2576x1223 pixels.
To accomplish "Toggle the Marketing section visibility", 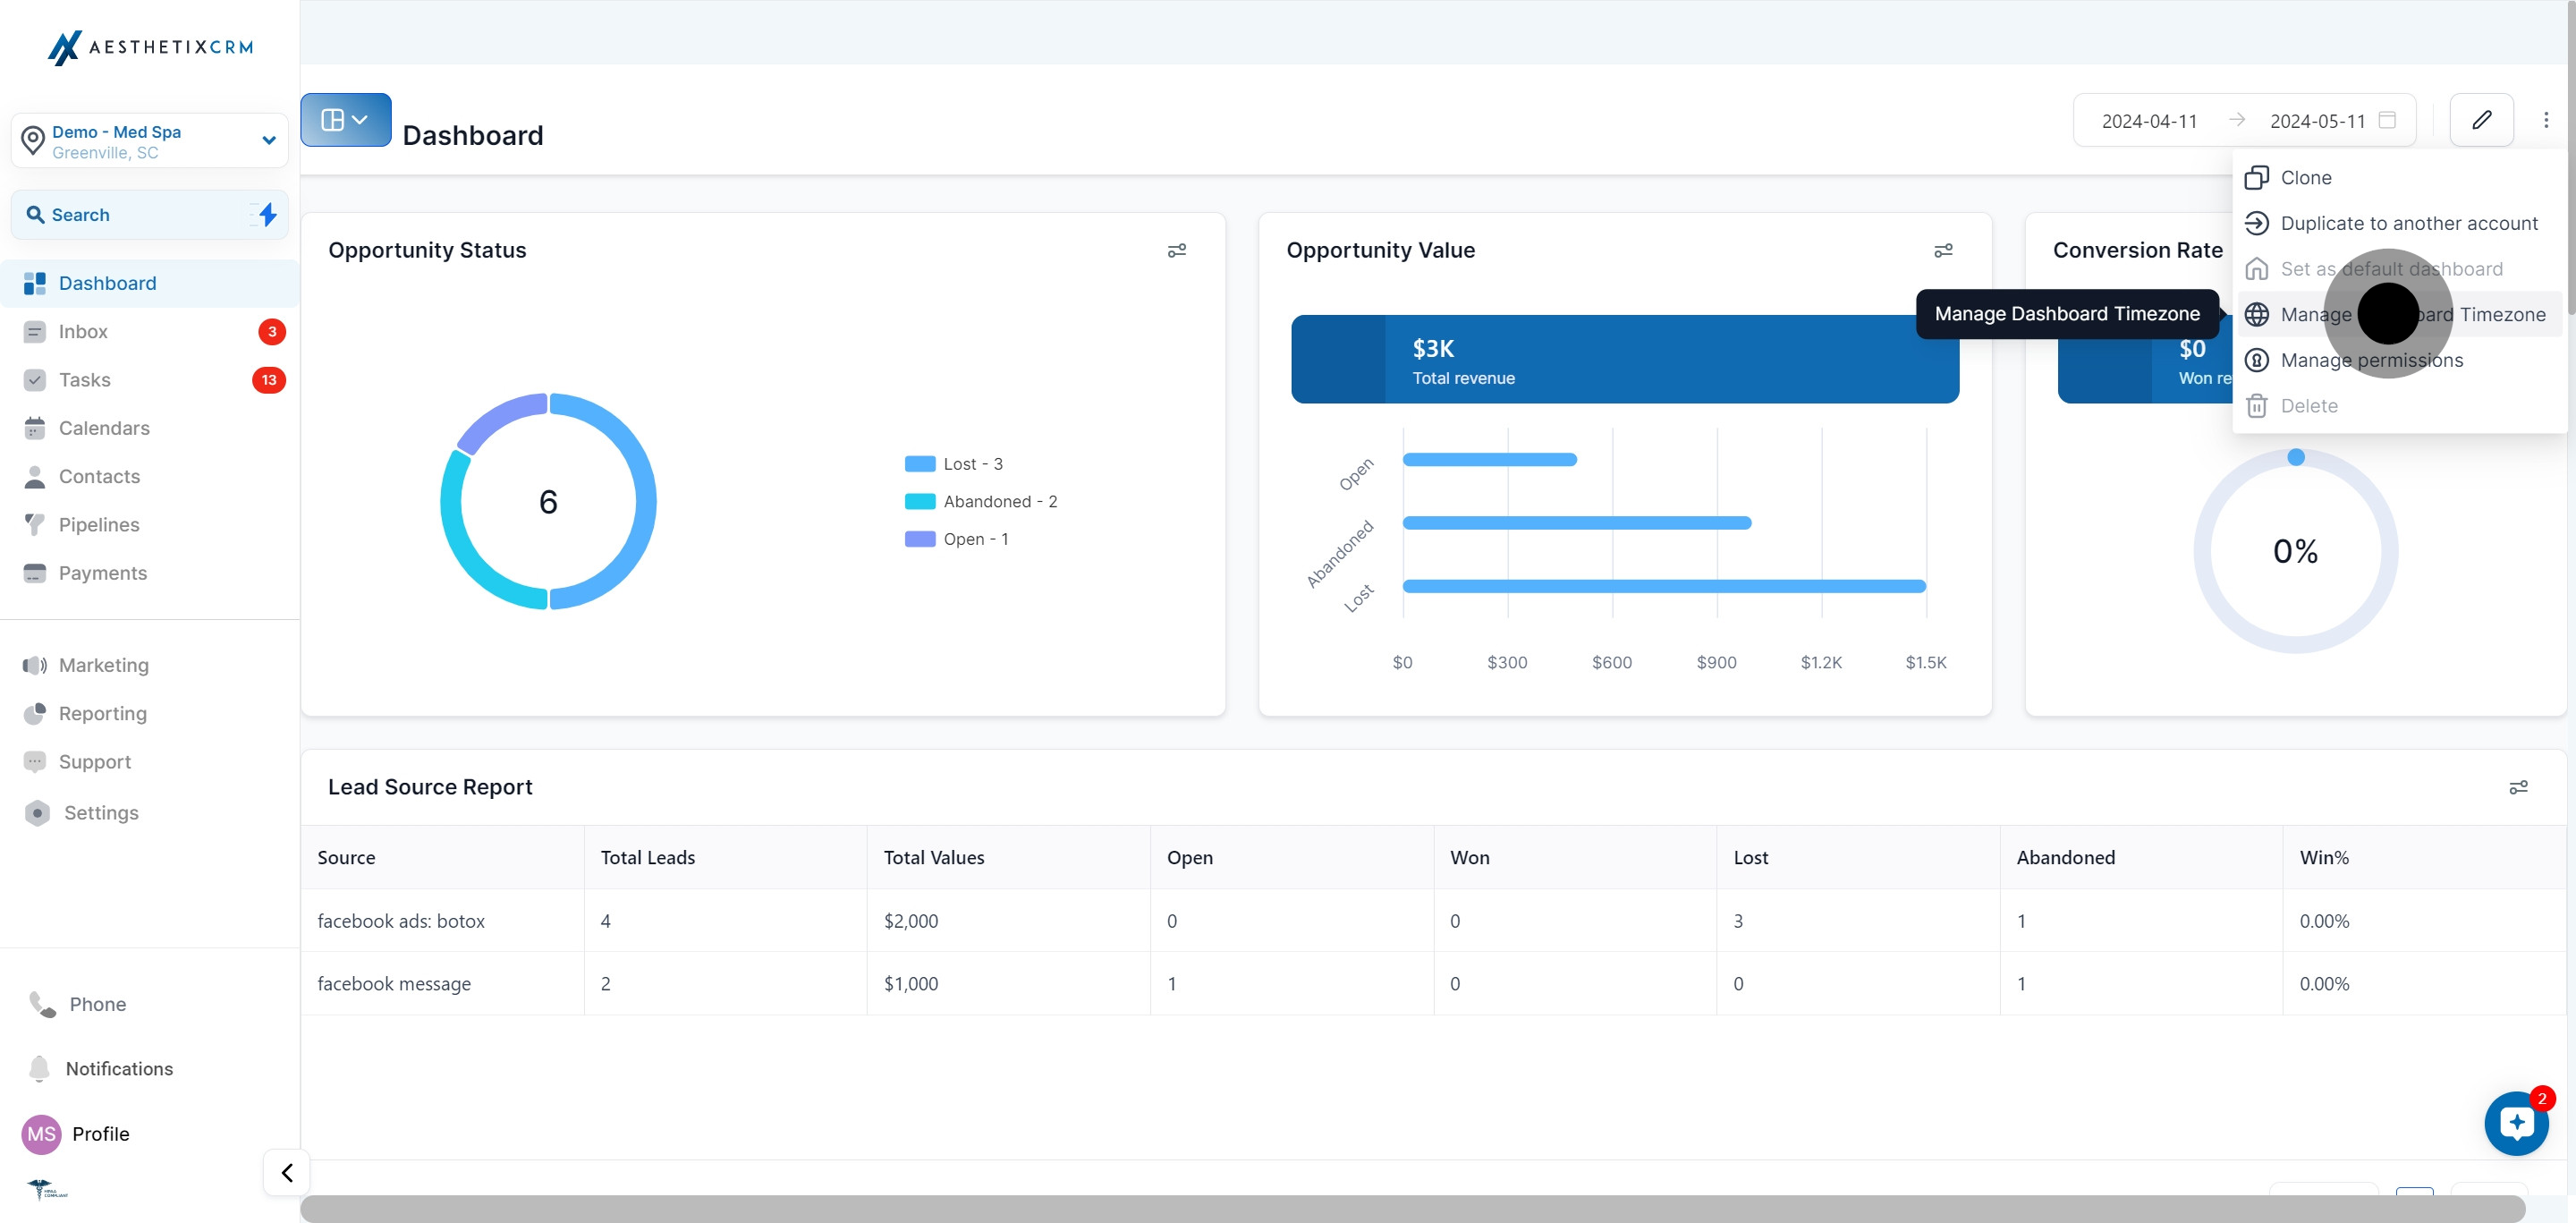I will click(x=104, y=664).
